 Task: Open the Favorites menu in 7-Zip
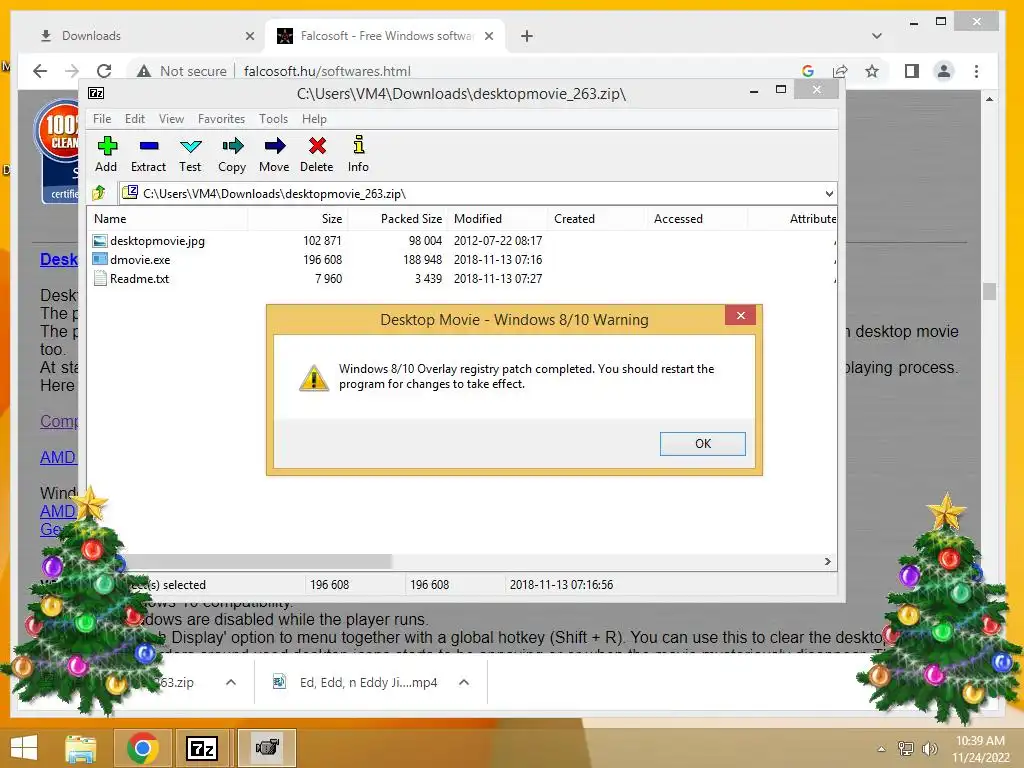click(221, 119)
